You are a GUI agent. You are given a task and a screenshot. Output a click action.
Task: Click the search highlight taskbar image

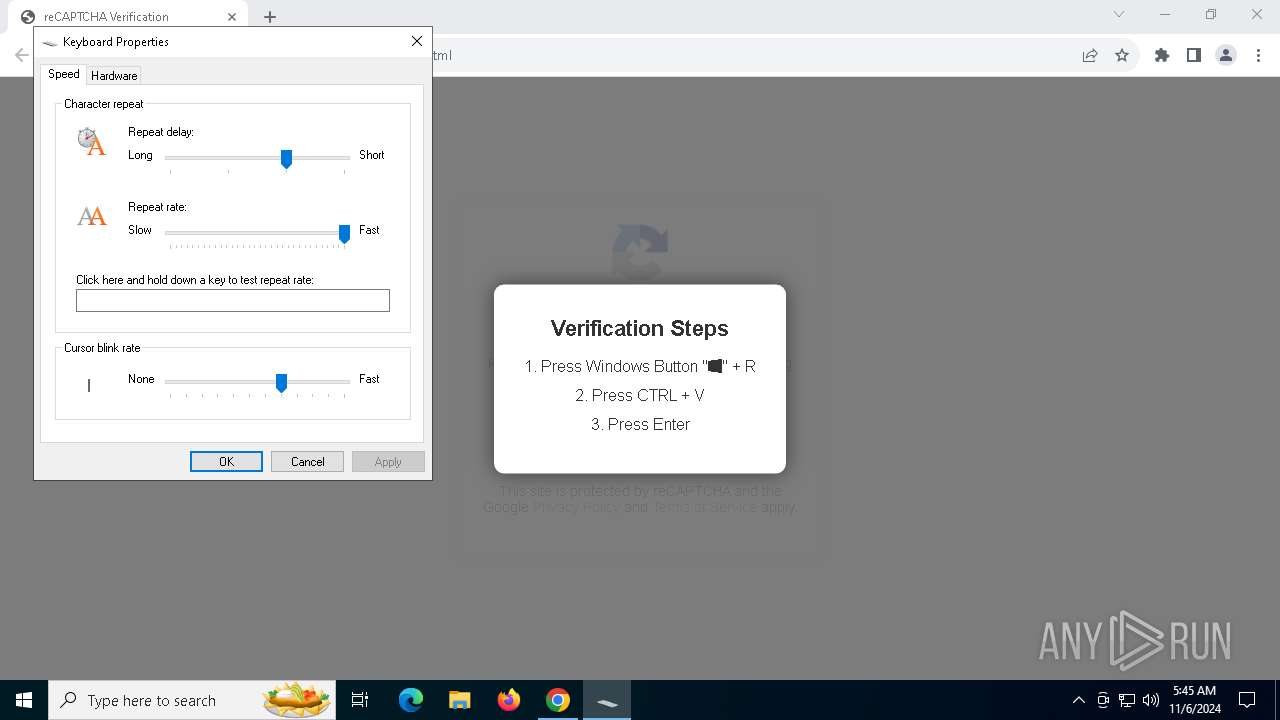click(x=297, y=700)
